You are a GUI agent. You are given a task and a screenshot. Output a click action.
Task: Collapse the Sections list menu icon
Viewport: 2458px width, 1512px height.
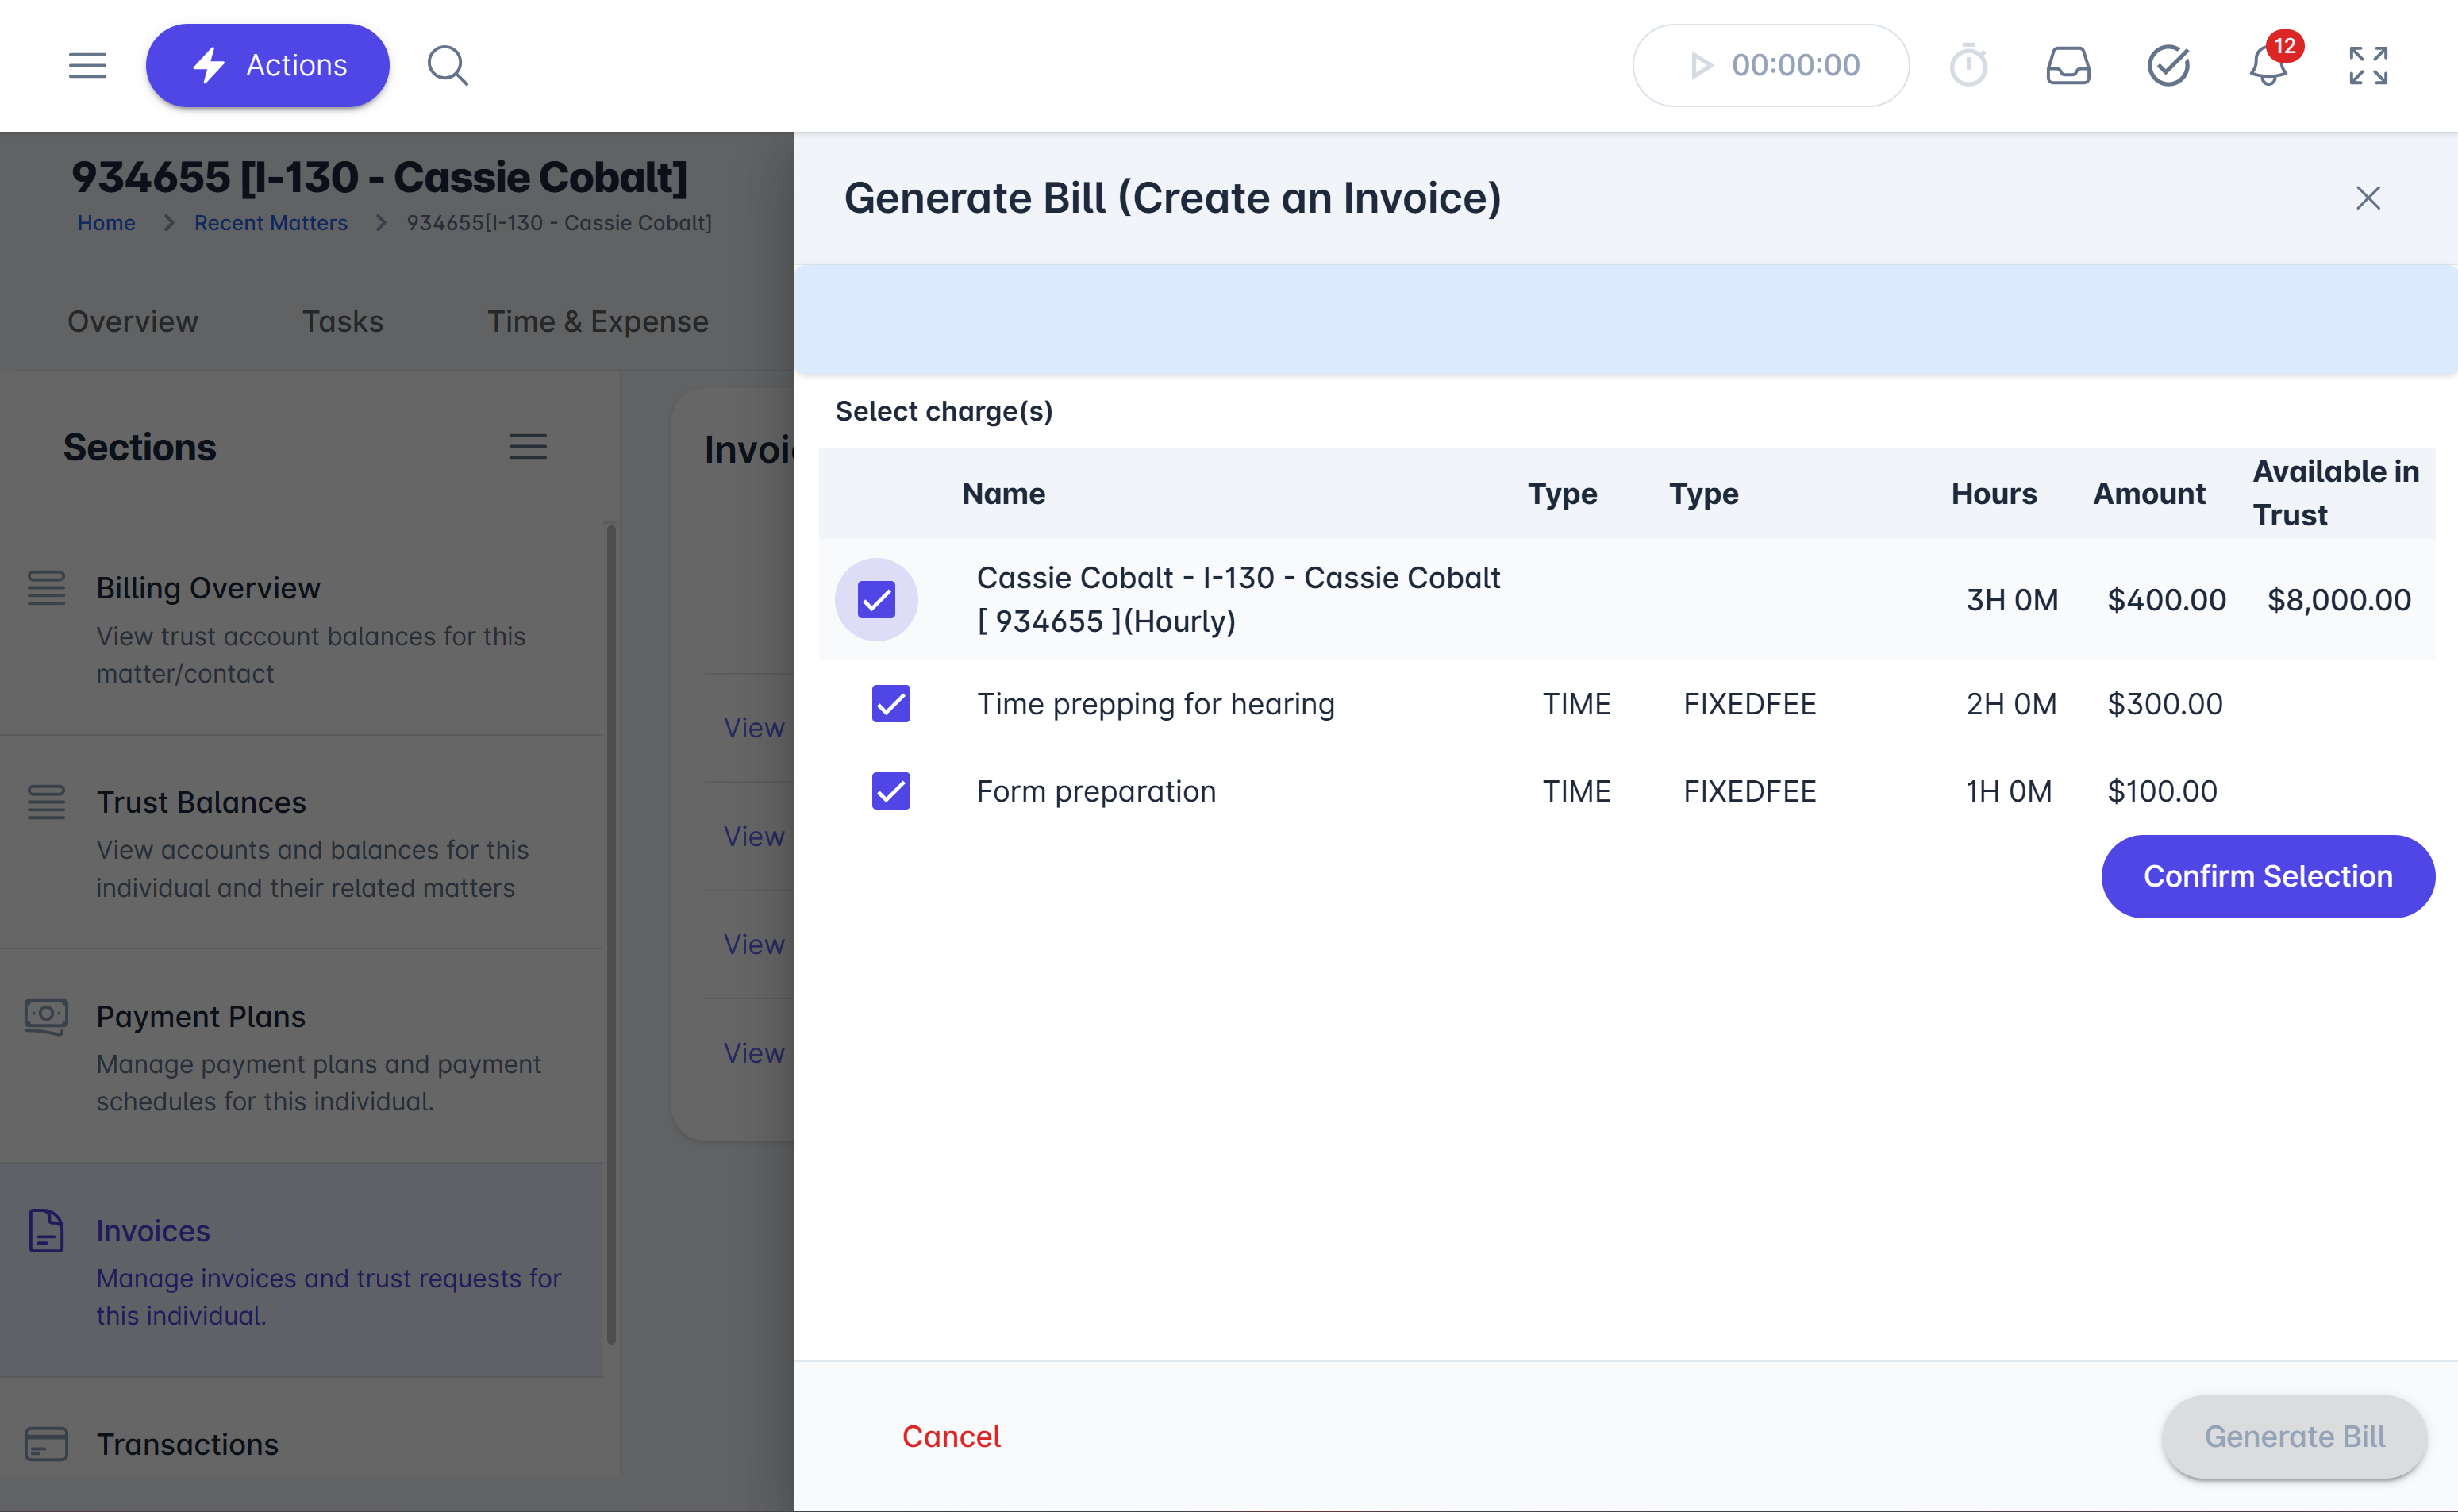click(528, 447)
